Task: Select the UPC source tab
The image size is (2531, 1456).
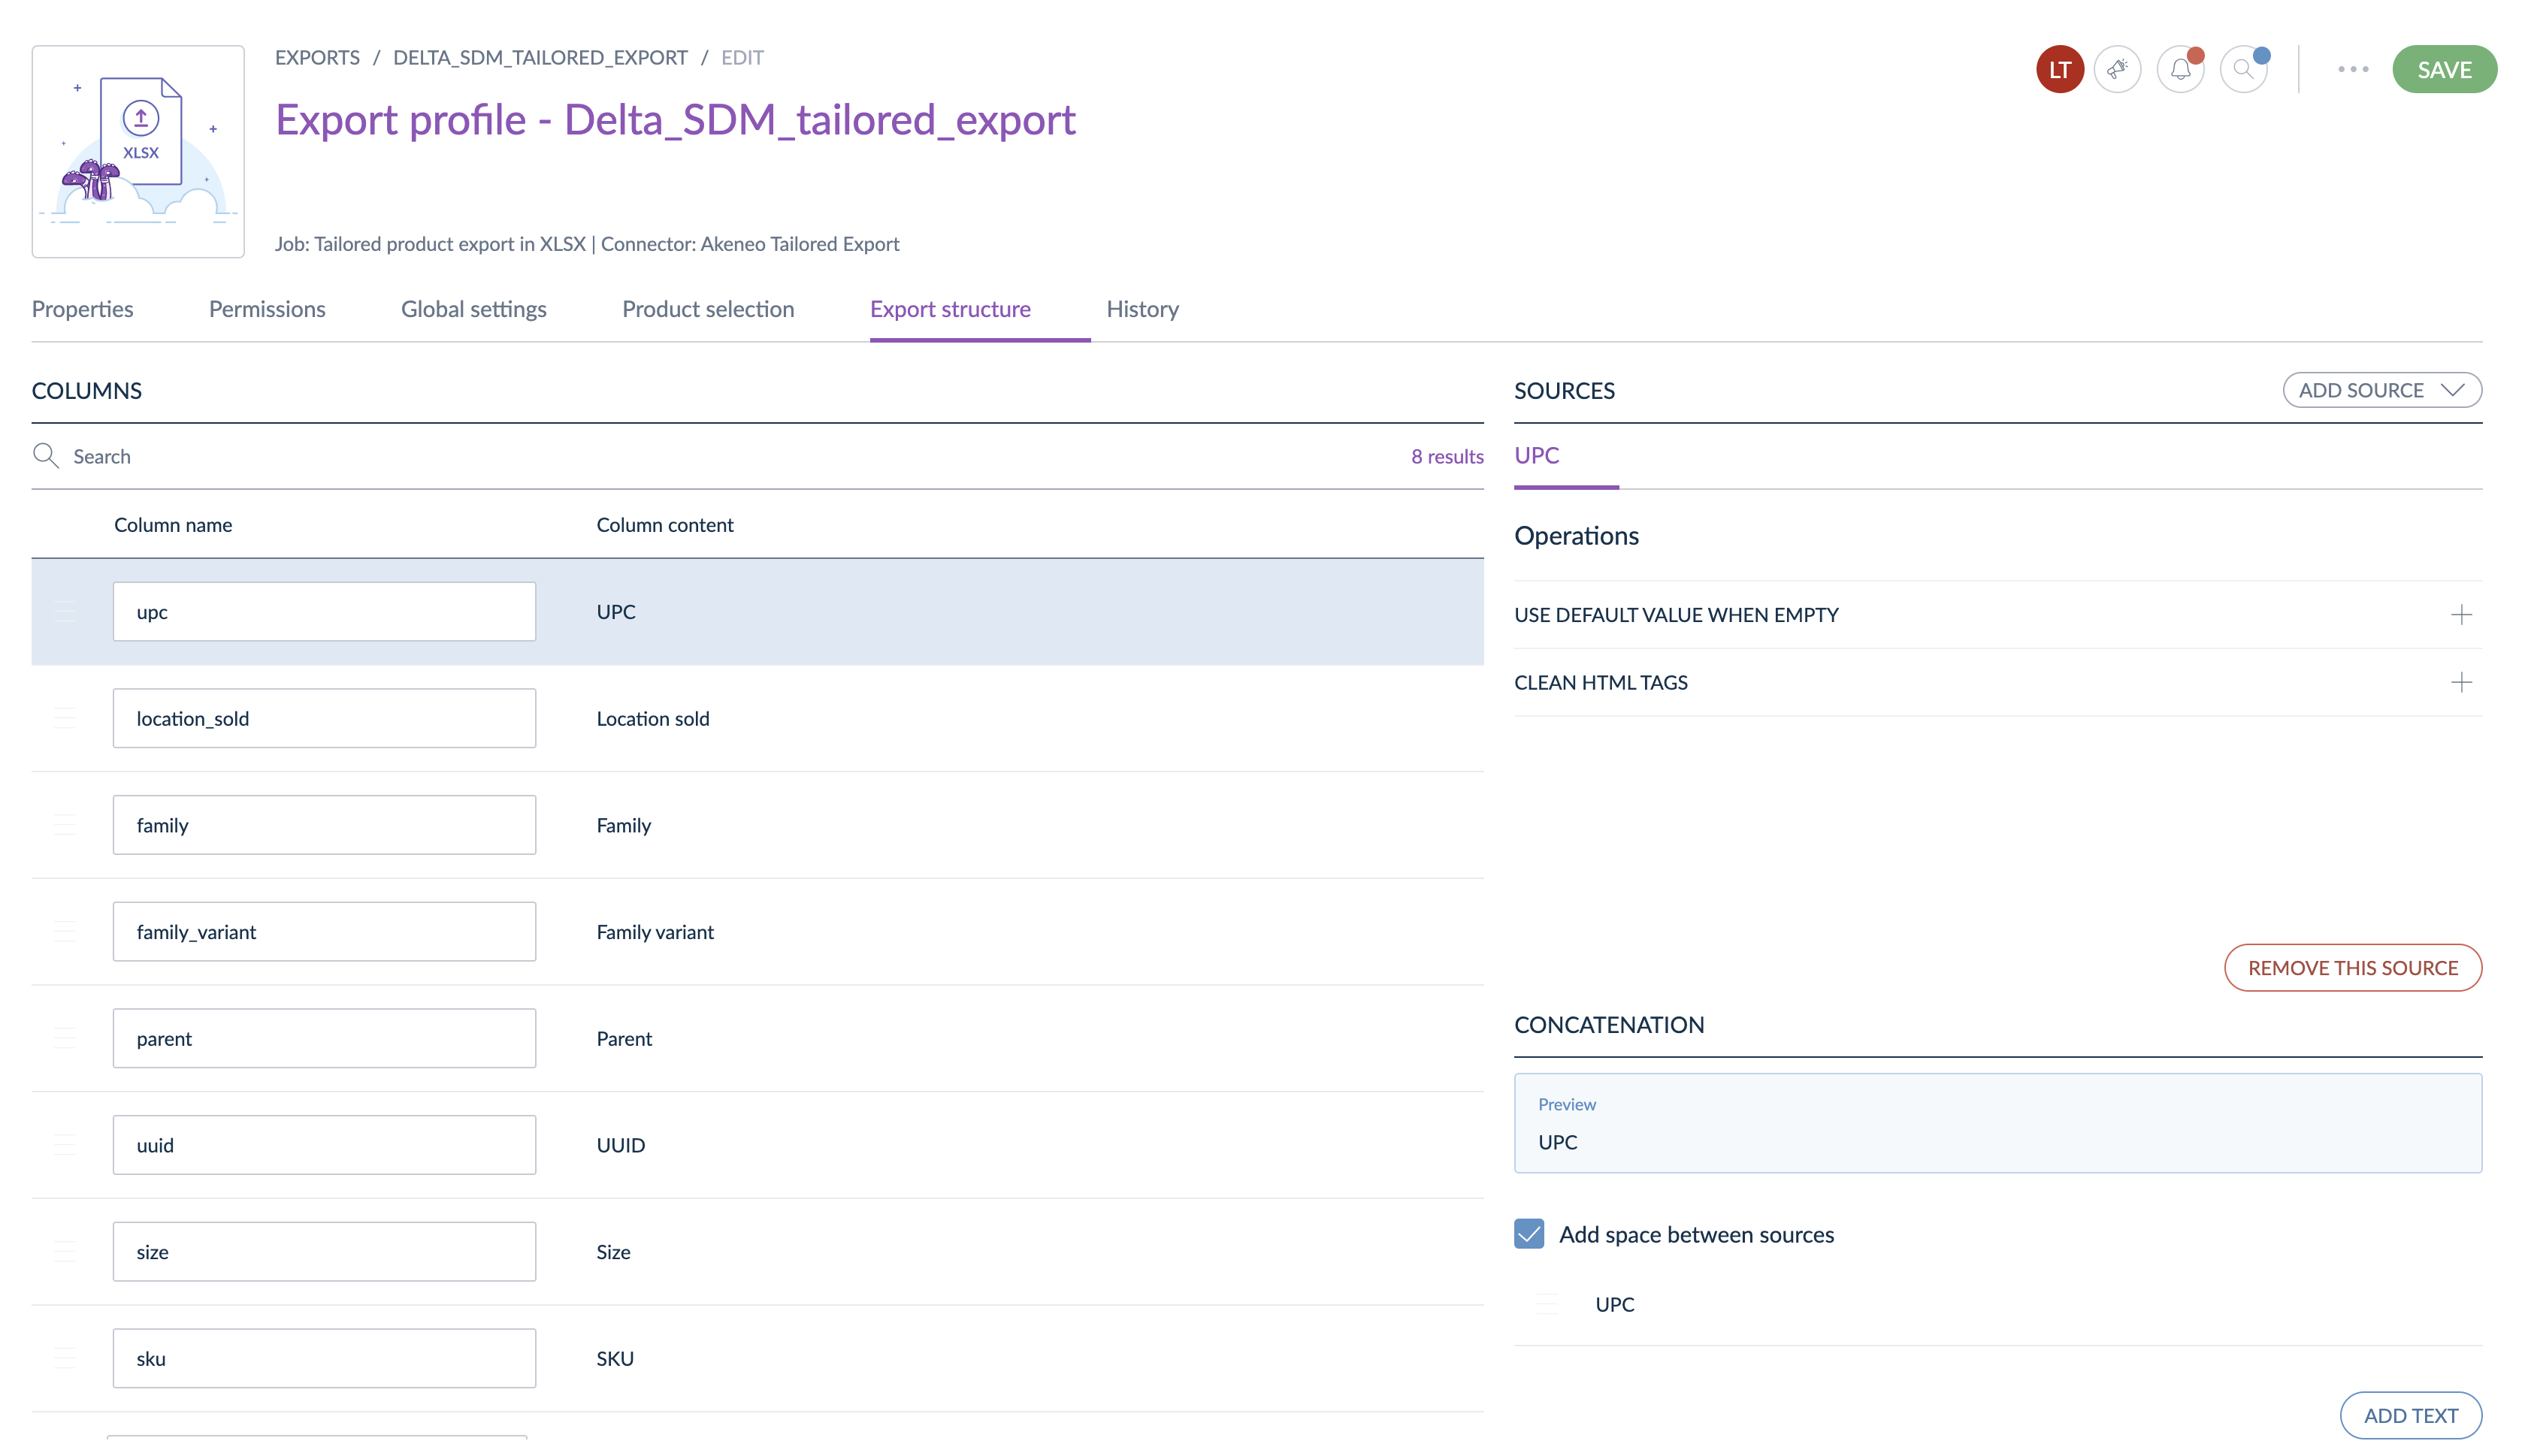Action: (1536, 456)
